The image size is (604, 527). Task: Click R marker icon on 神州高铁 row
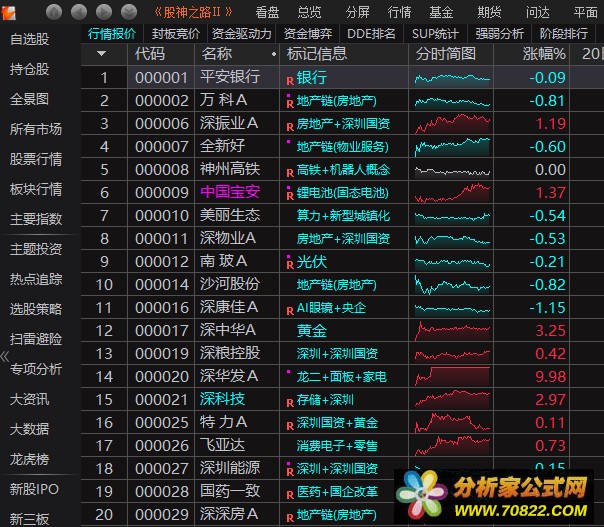pos(290,173)
